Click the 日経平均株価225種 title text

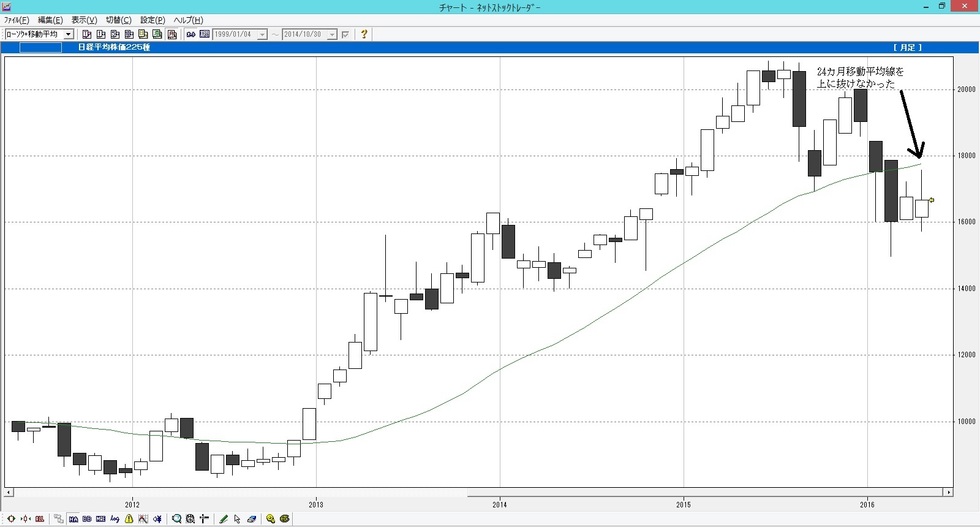[x=114, y=48]
